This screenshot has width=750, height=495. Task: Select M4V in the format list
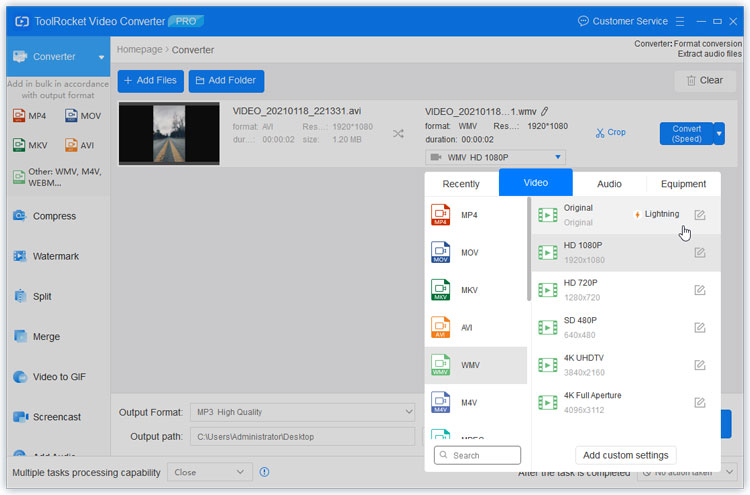point(475,403)
